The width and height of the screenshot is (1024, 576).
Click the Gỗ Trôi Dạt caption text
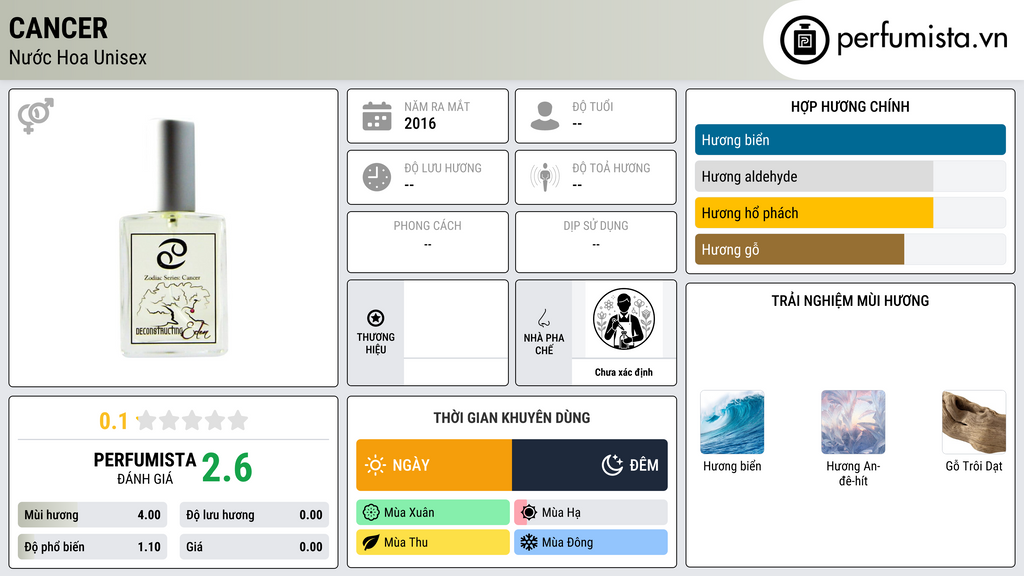click(974, 466)
